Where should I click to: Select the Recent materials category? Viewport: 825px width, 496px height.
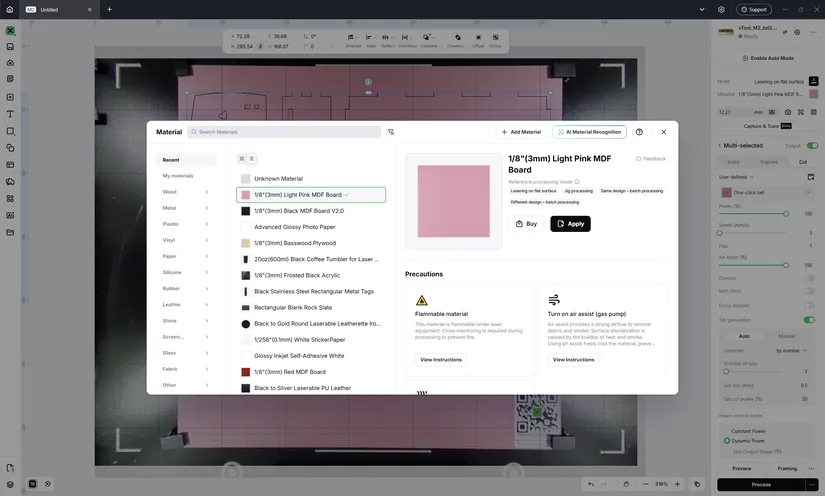click(x=186, y=160)
